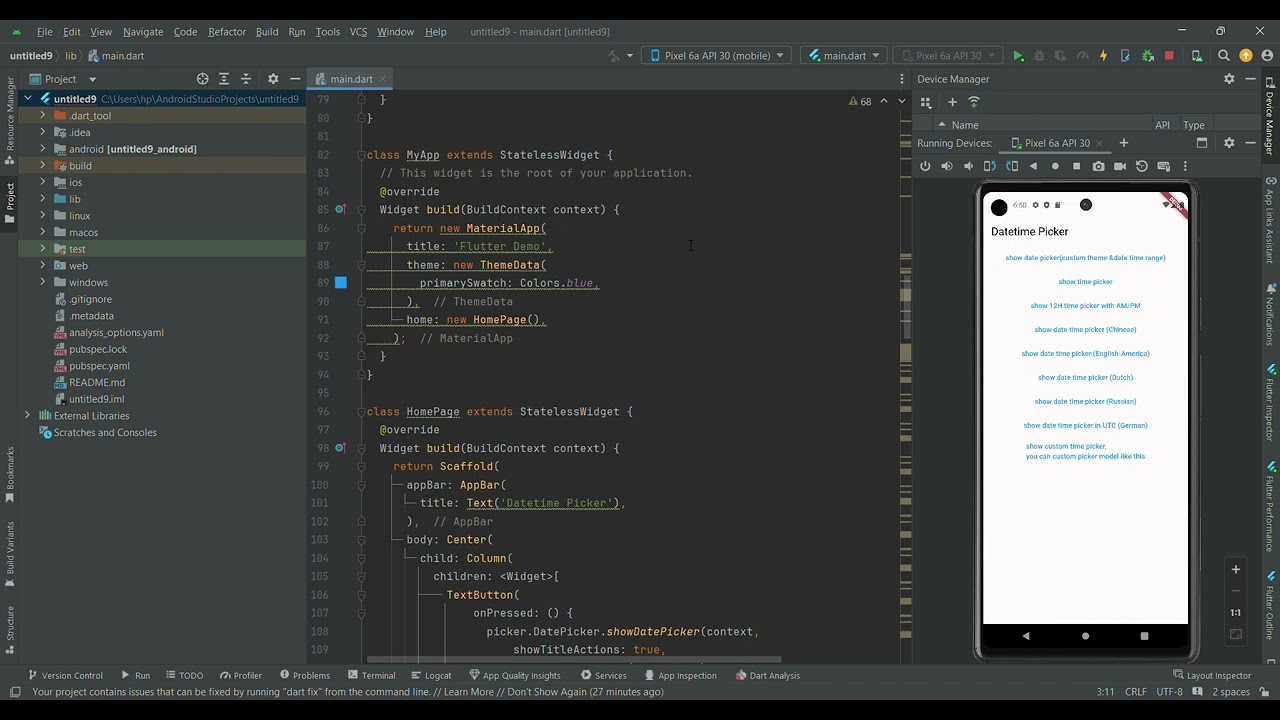Screen dimensions: 1280x720
Task: Toggle the Resource Manager side panel
Action: tap(10, 120)
